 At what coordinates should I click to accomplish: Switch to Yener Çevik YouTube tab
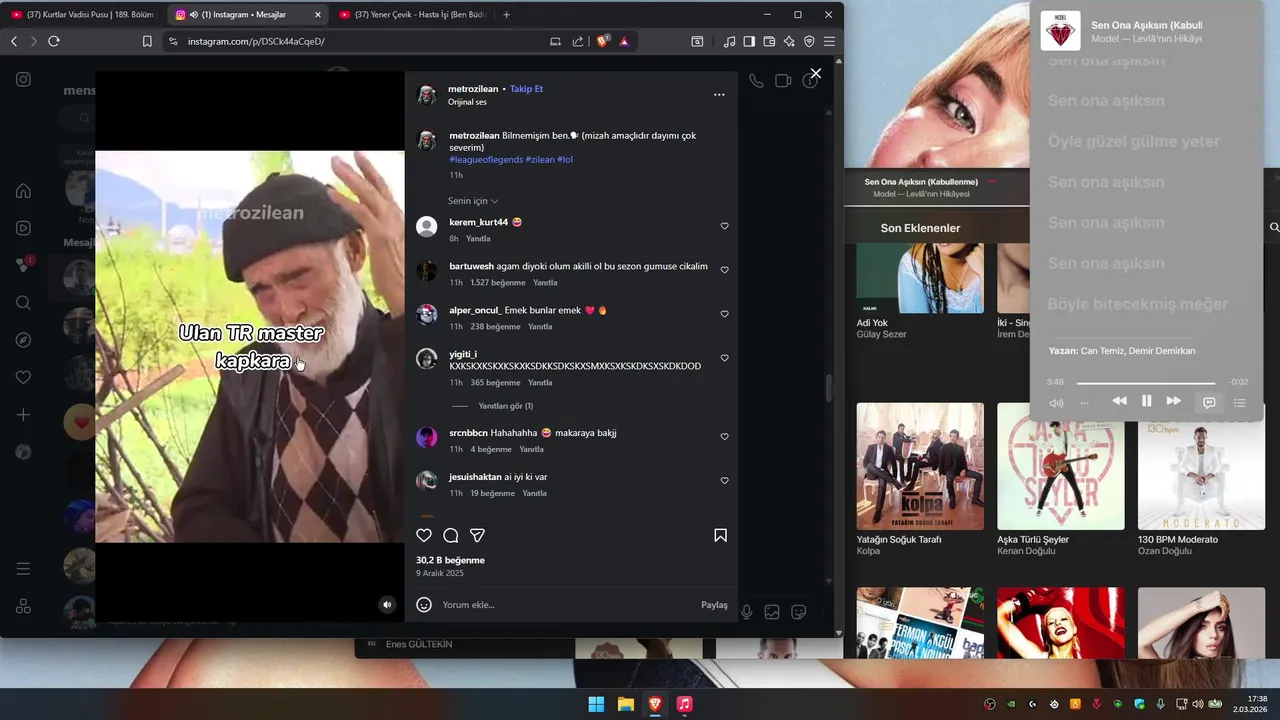click(412, 15)
